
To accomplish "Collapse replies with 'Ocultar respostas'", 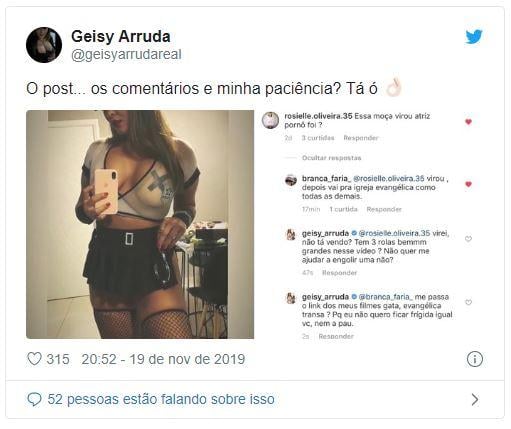I will point(331,158).
